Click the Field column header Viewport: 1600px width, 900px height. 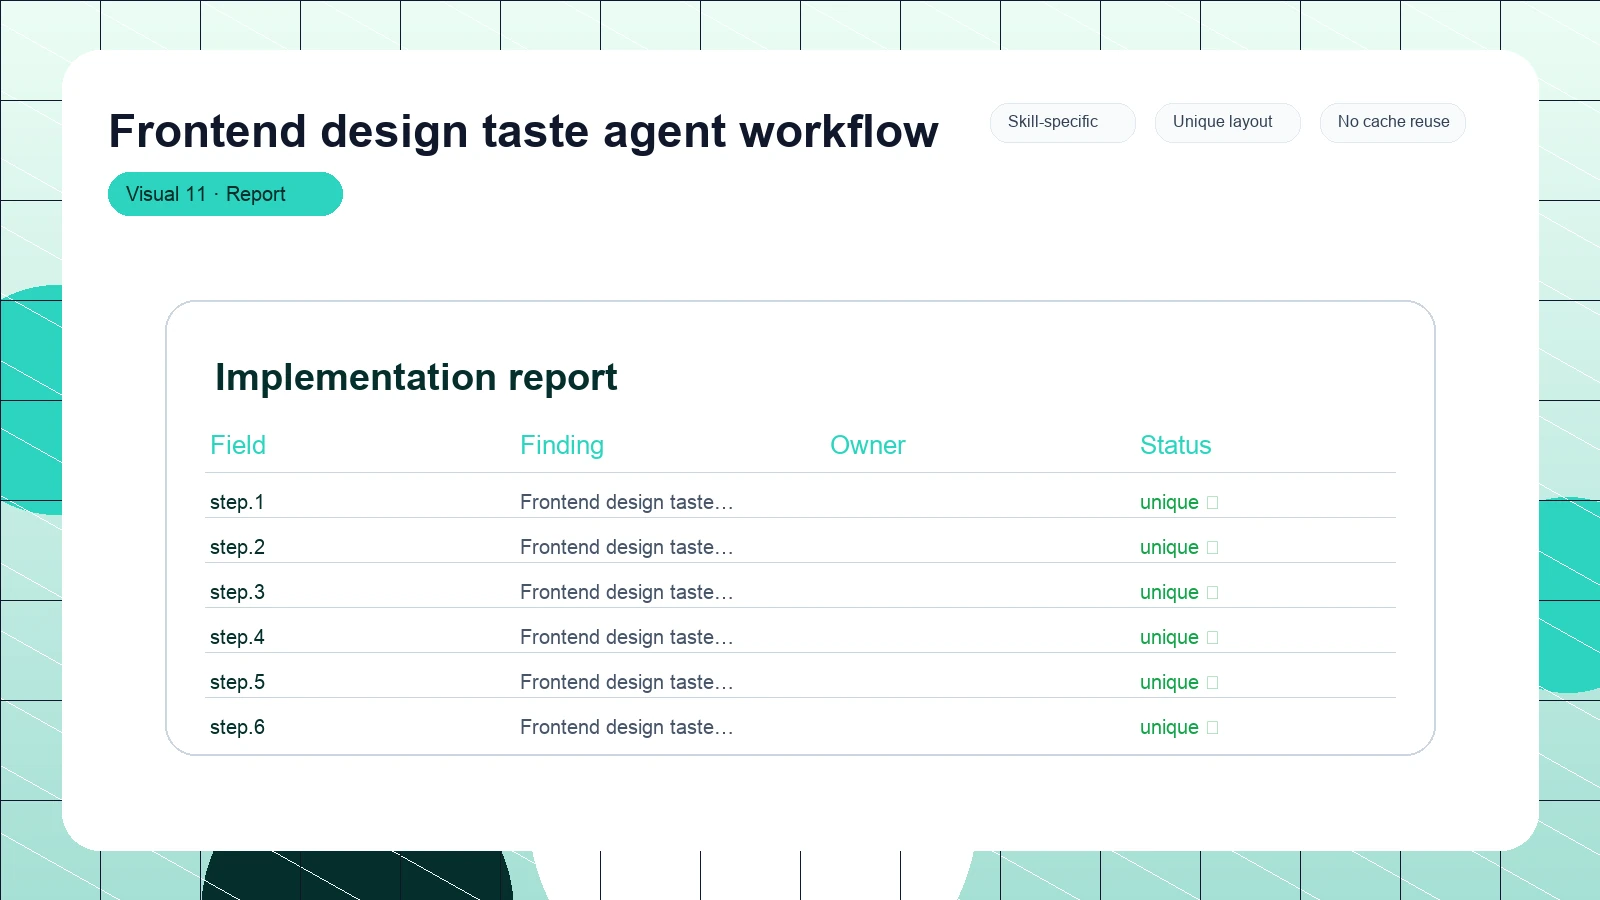(x=238, y=445)
